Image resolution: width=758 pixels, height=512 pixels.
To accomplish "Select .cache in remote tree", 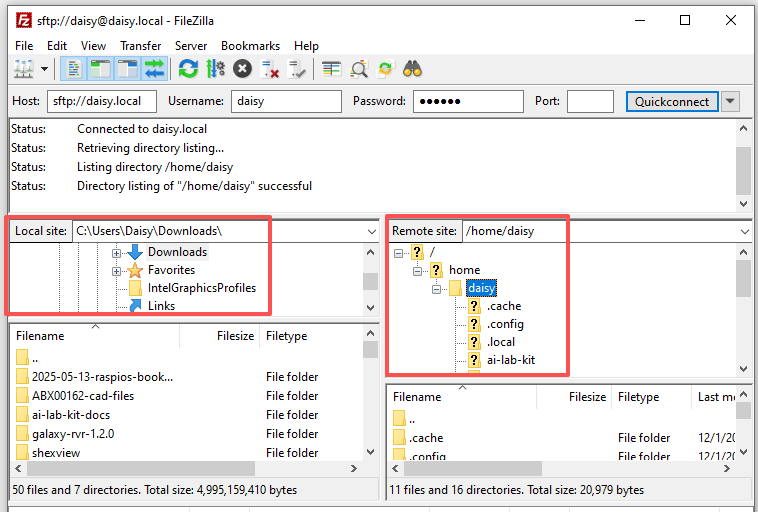I will coord(504,306).
